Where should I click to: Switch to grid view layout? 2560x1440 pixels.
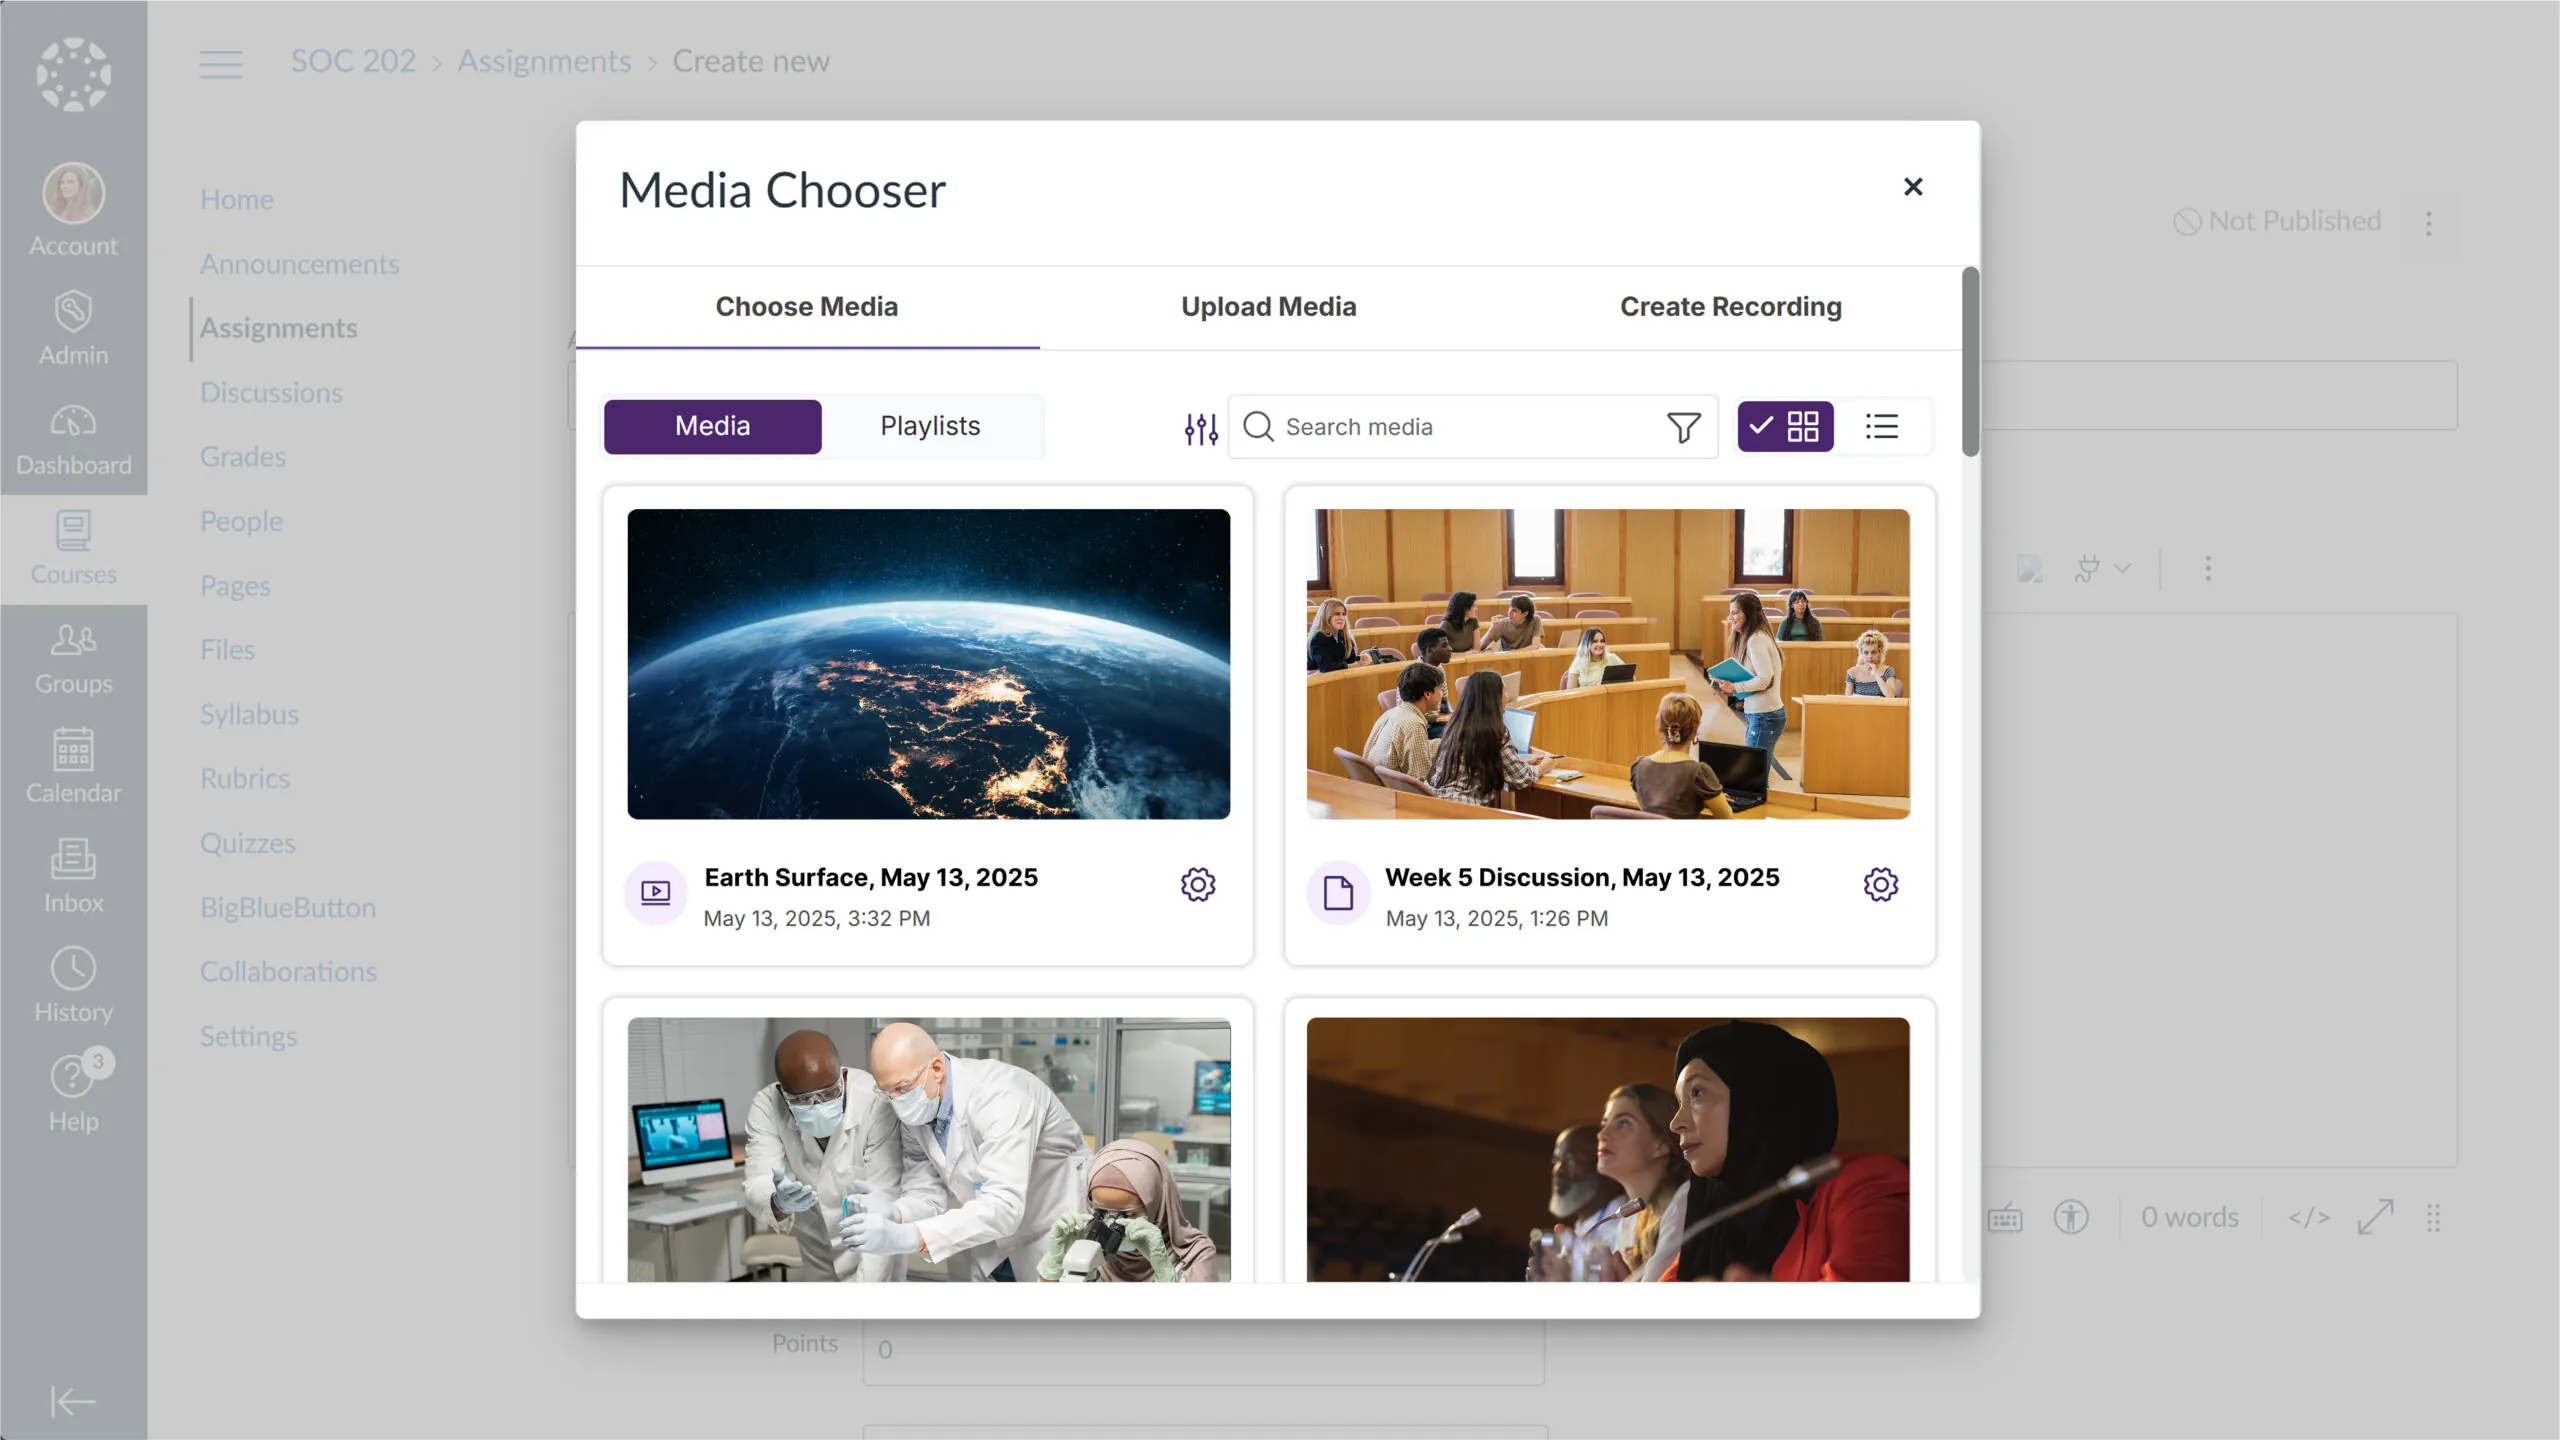[1785, 427]
